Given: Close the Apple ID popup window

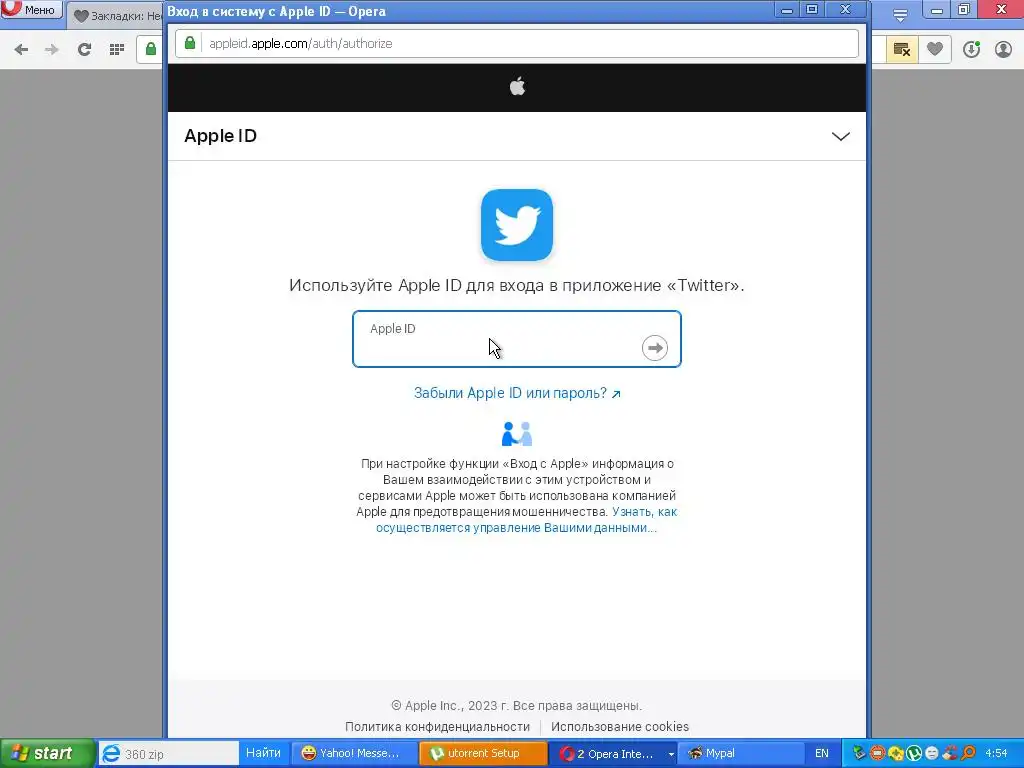Looking at the screenshot, I should 845,10.
